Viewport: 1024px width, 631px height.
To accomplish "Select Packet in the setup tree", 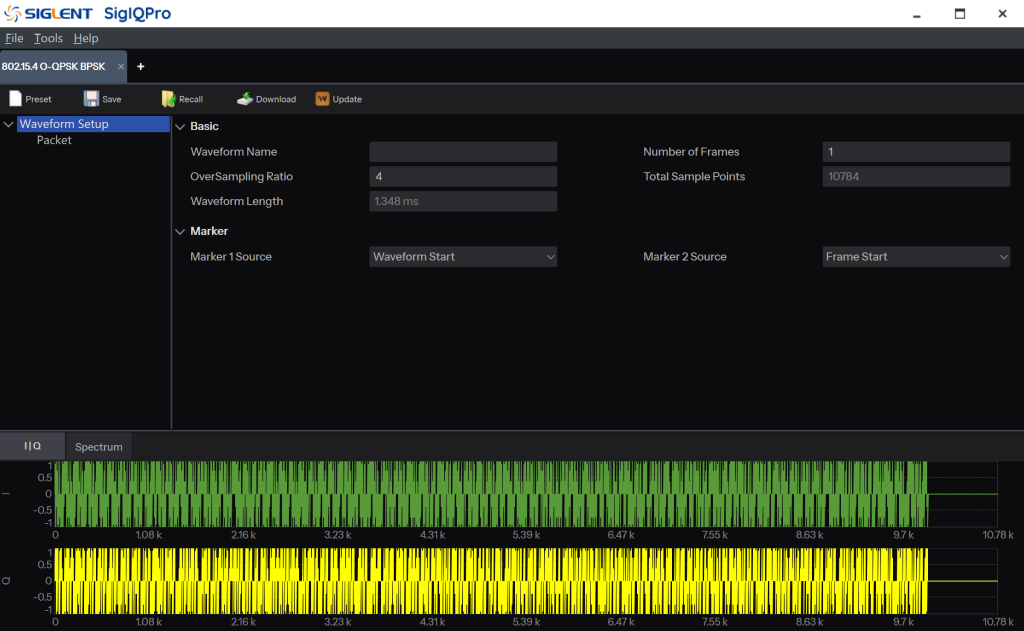I will pos(55,140).
